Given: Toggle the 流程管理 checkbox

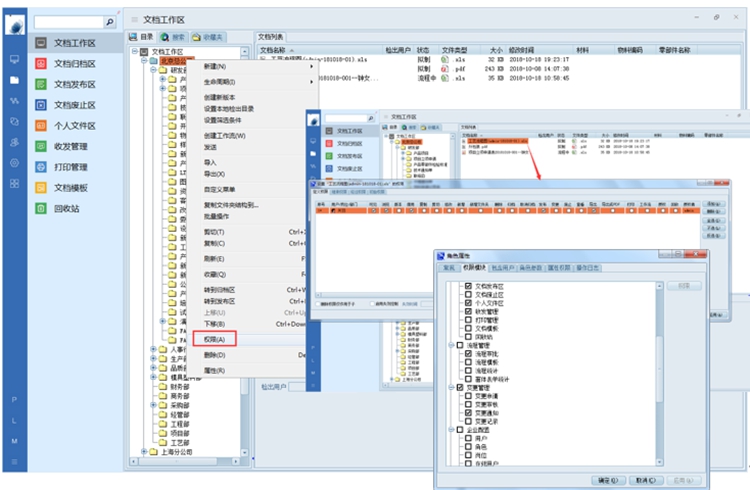Looking at the screenshot, I should [x=460, y=346].
